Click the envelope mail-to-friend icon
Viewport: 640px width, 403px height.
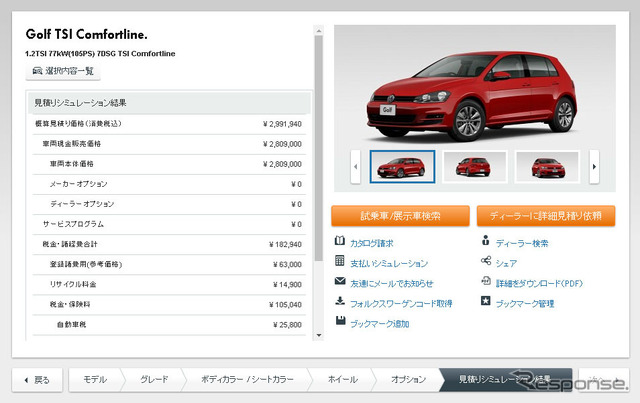coord(340,281)
